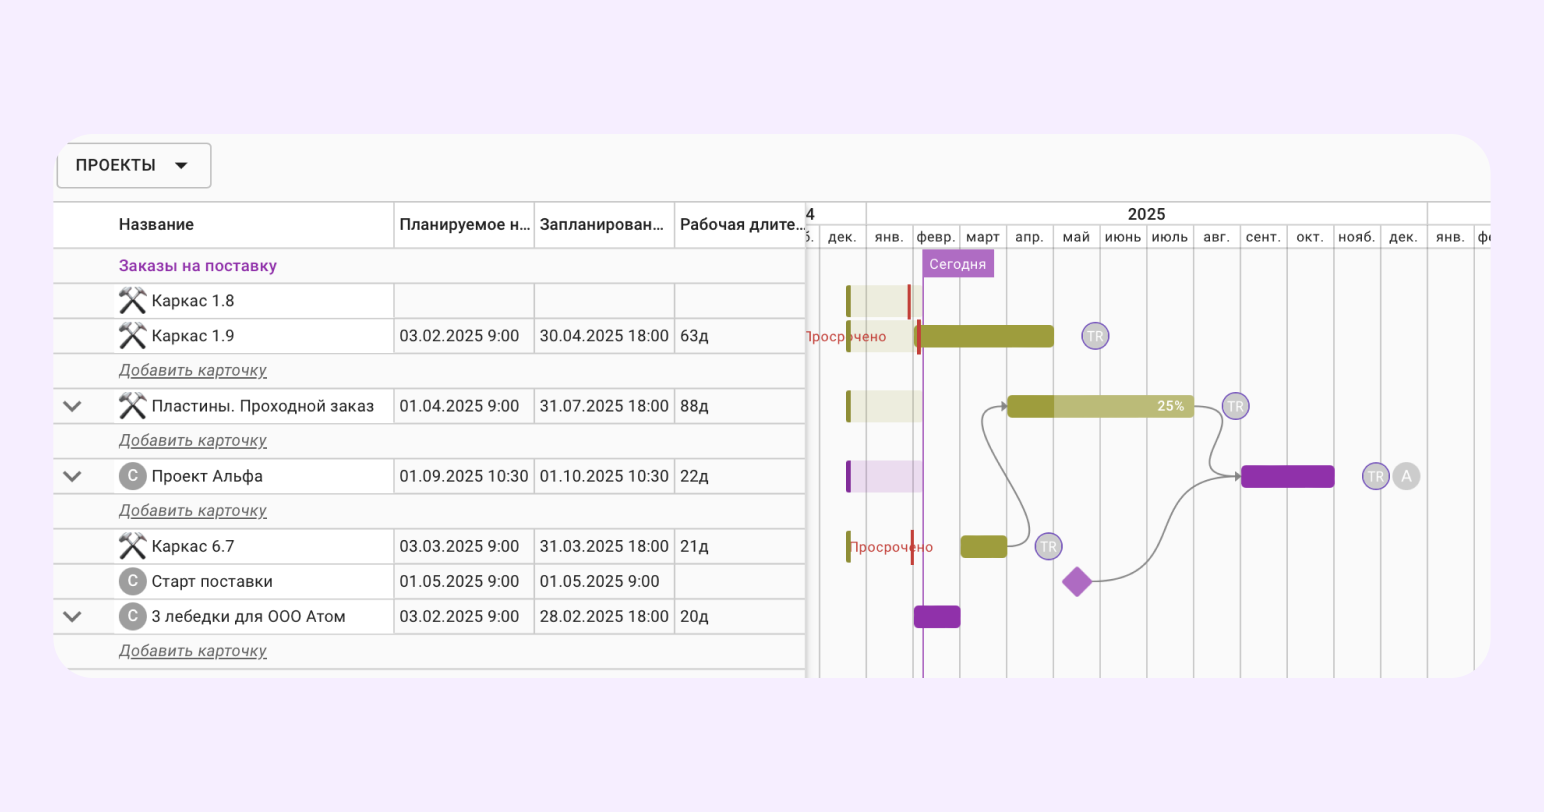This screenshot has width=1544, height=812.
Task: Click the Рабочая длительность column header
Action: (740, 225)
